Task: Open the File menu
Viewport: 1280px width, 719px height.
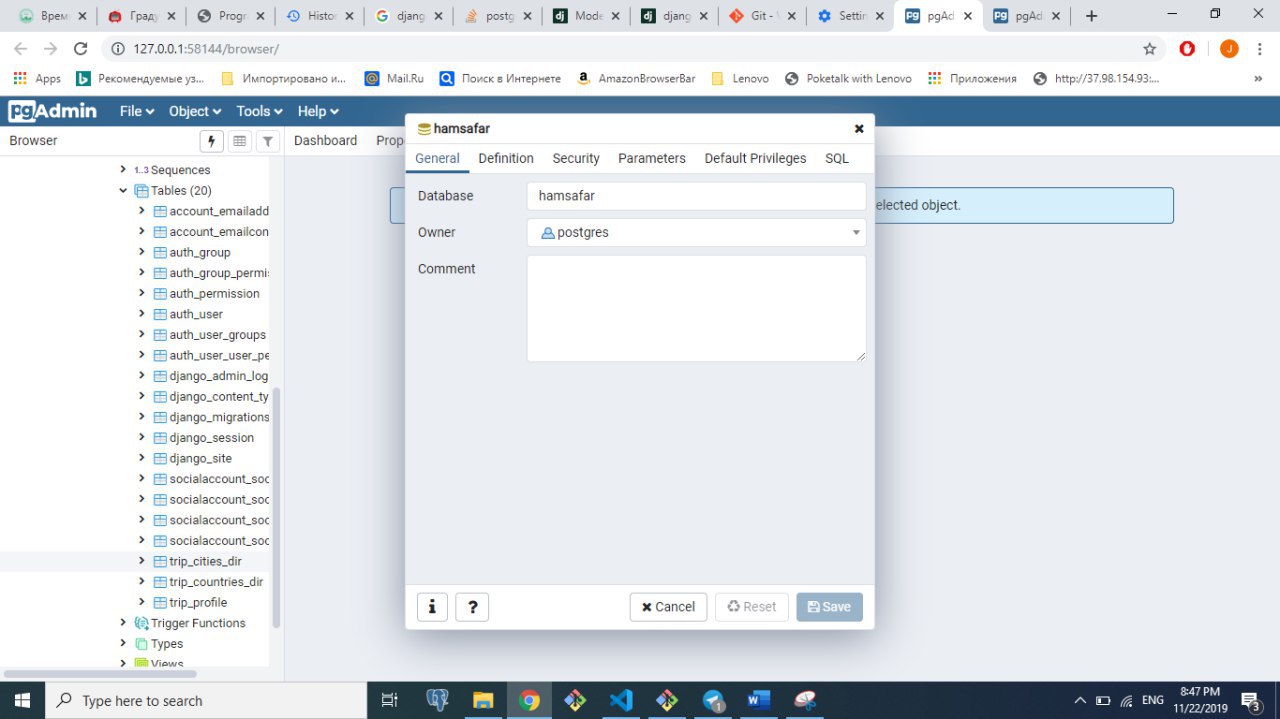Action: [x=137, y=111]
